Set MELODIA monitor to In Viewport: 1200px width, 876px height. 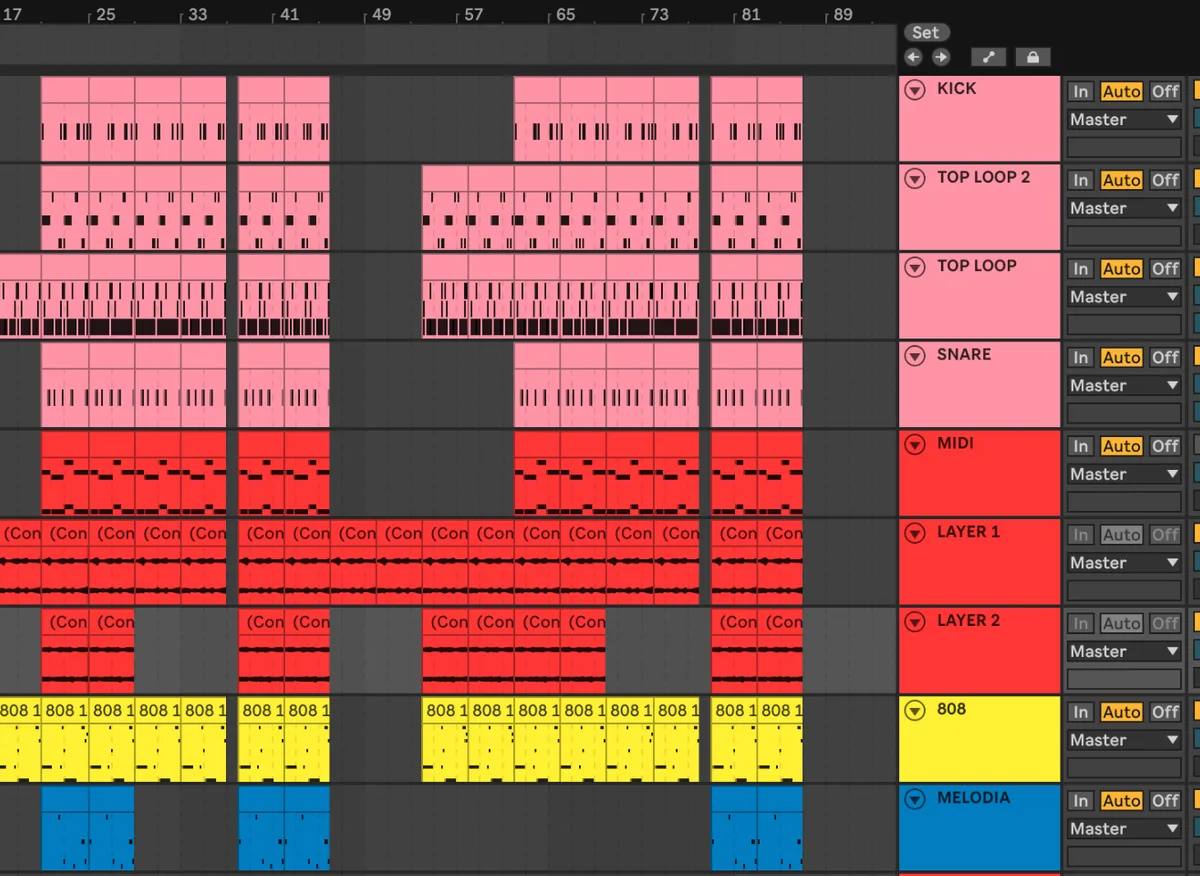click(x=1081, y=801)
